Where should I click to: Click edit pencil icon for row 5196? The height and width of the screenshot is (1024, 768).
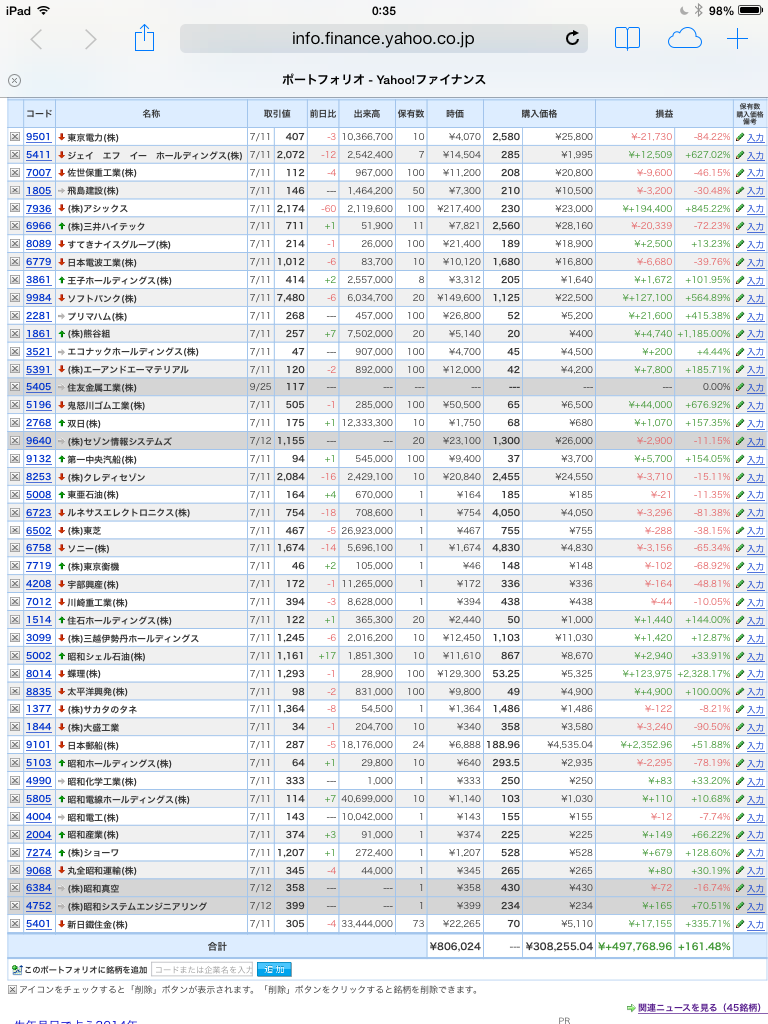click(x=740, y=405)
